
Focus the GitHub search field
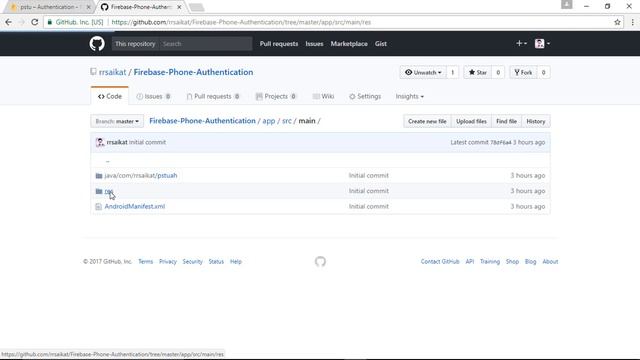pos(205,44)
